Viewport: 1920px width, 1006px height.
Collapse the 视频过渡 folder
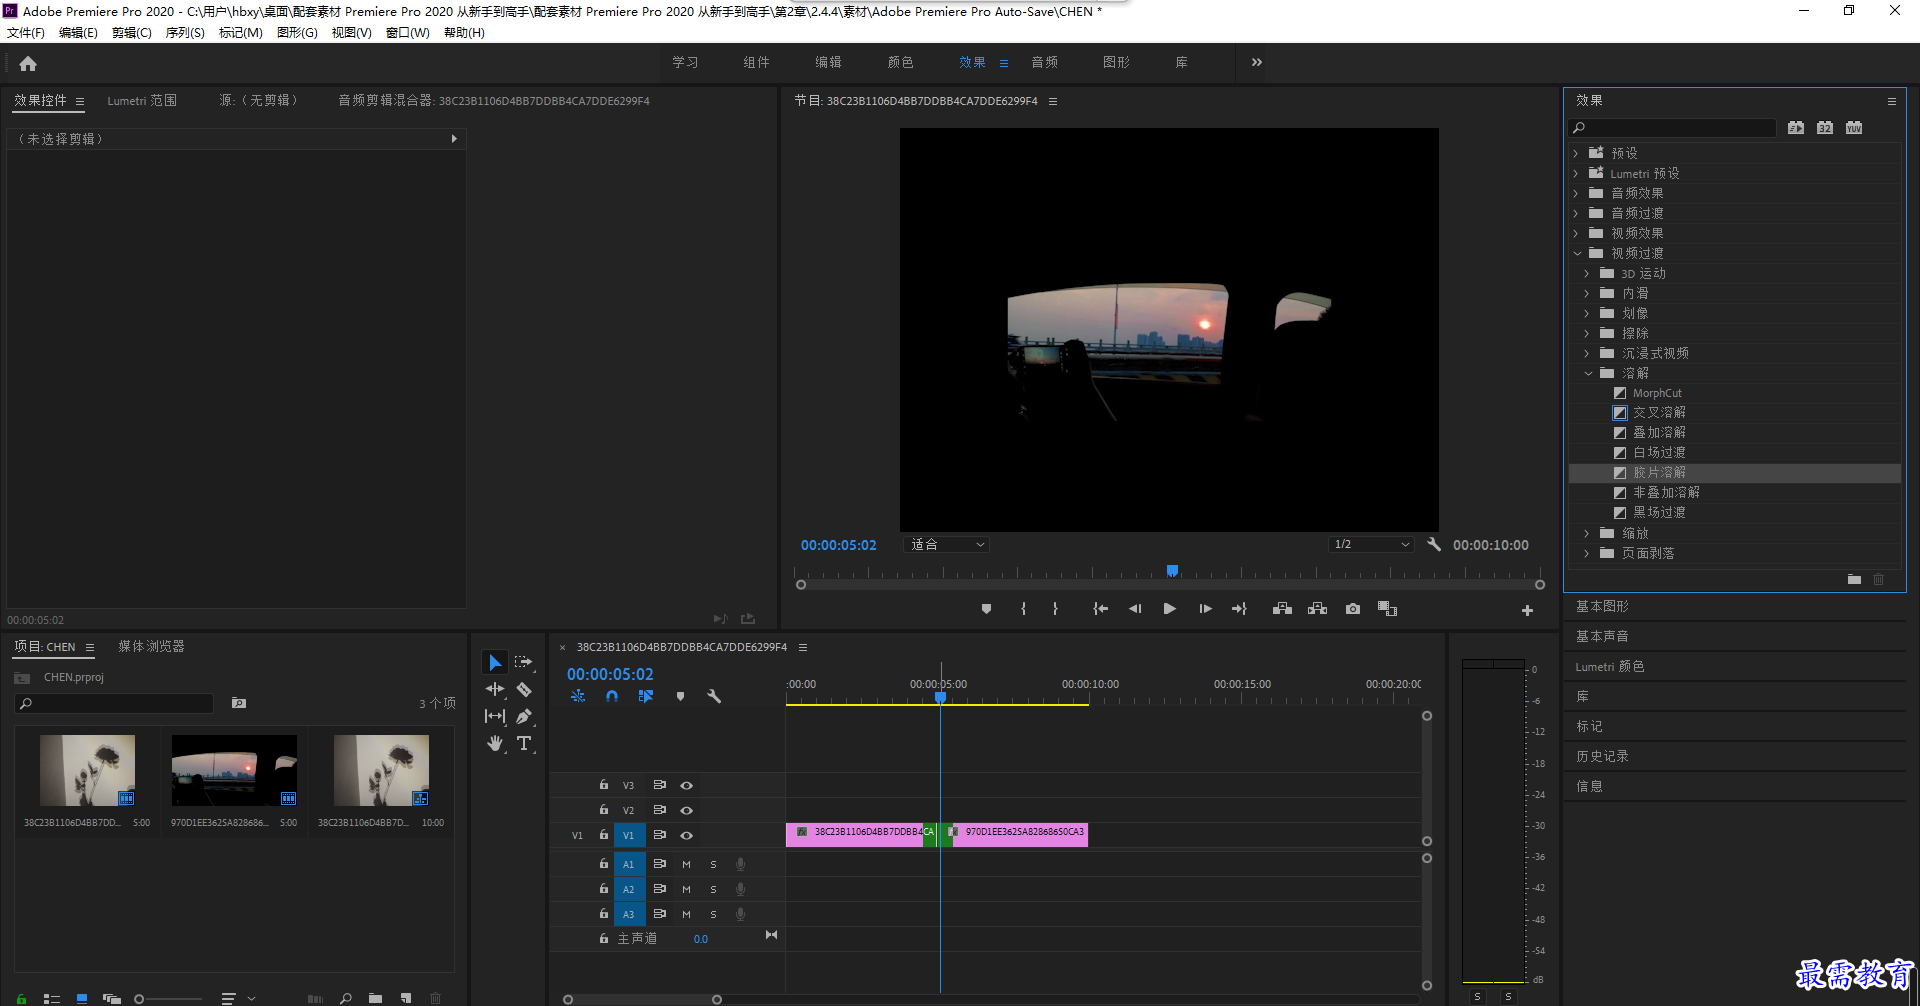[1577, 254]
